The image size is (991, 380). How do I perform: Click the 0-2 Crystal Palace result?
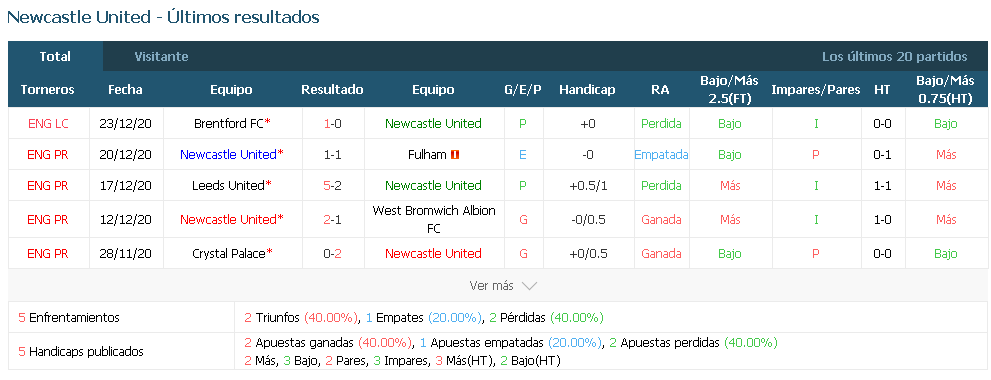click(x=332, y=254)
